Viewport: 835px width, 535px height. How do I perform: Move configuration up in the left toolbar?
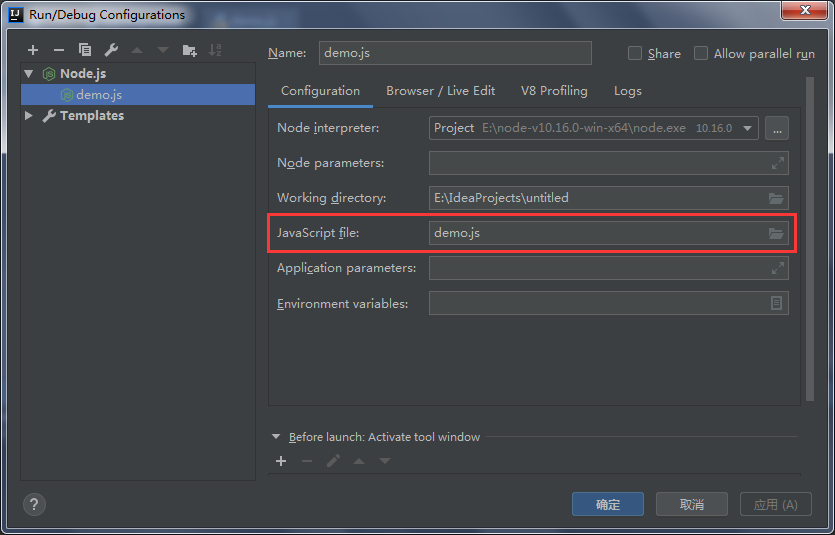(x=137, y=50)
